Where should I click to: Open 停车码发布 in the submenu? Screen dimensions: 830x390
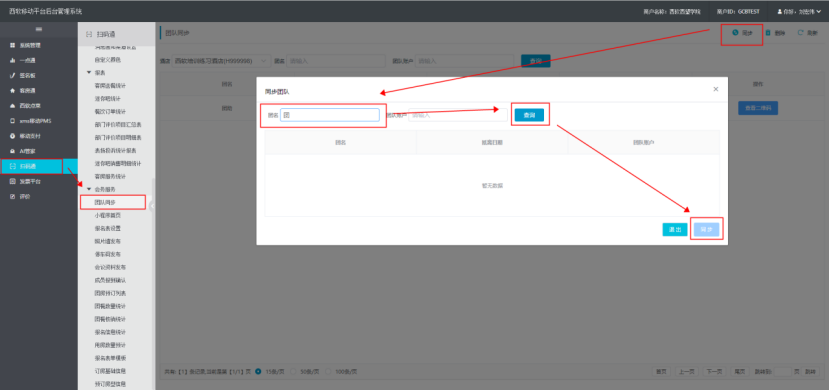[108, 254]
